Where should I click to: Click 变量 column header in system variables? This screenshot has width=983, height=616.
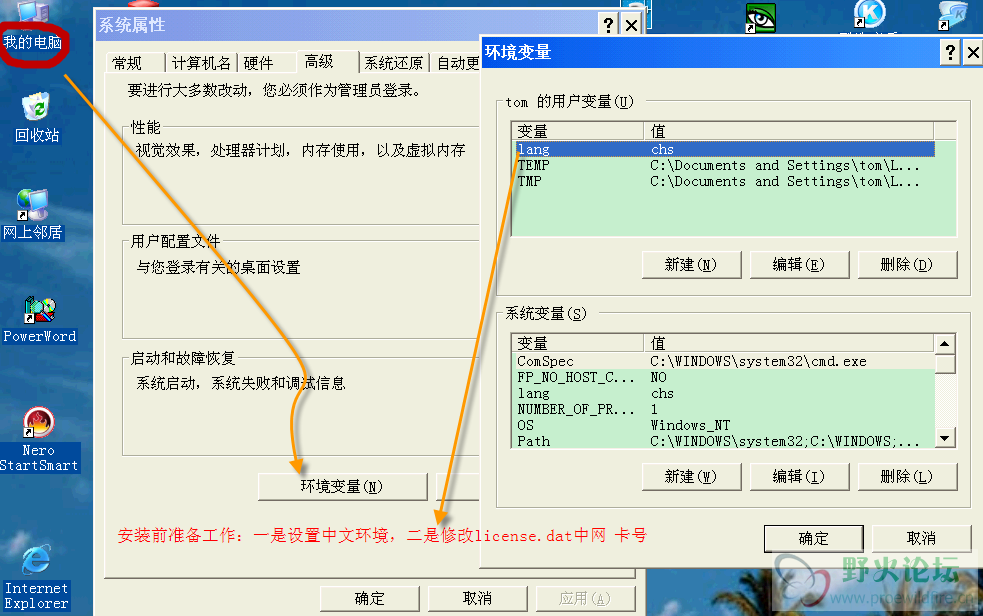pos(578,343)
